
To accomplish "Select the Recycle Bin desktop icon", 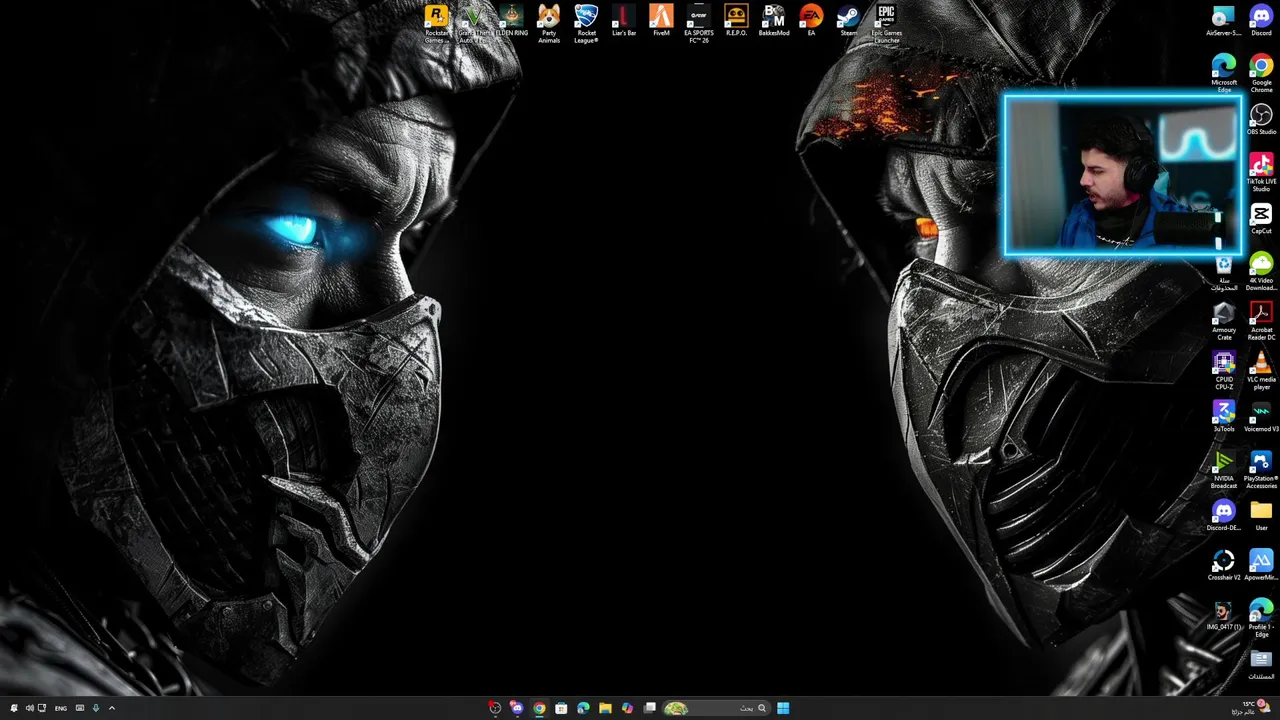I will 1224,272.
